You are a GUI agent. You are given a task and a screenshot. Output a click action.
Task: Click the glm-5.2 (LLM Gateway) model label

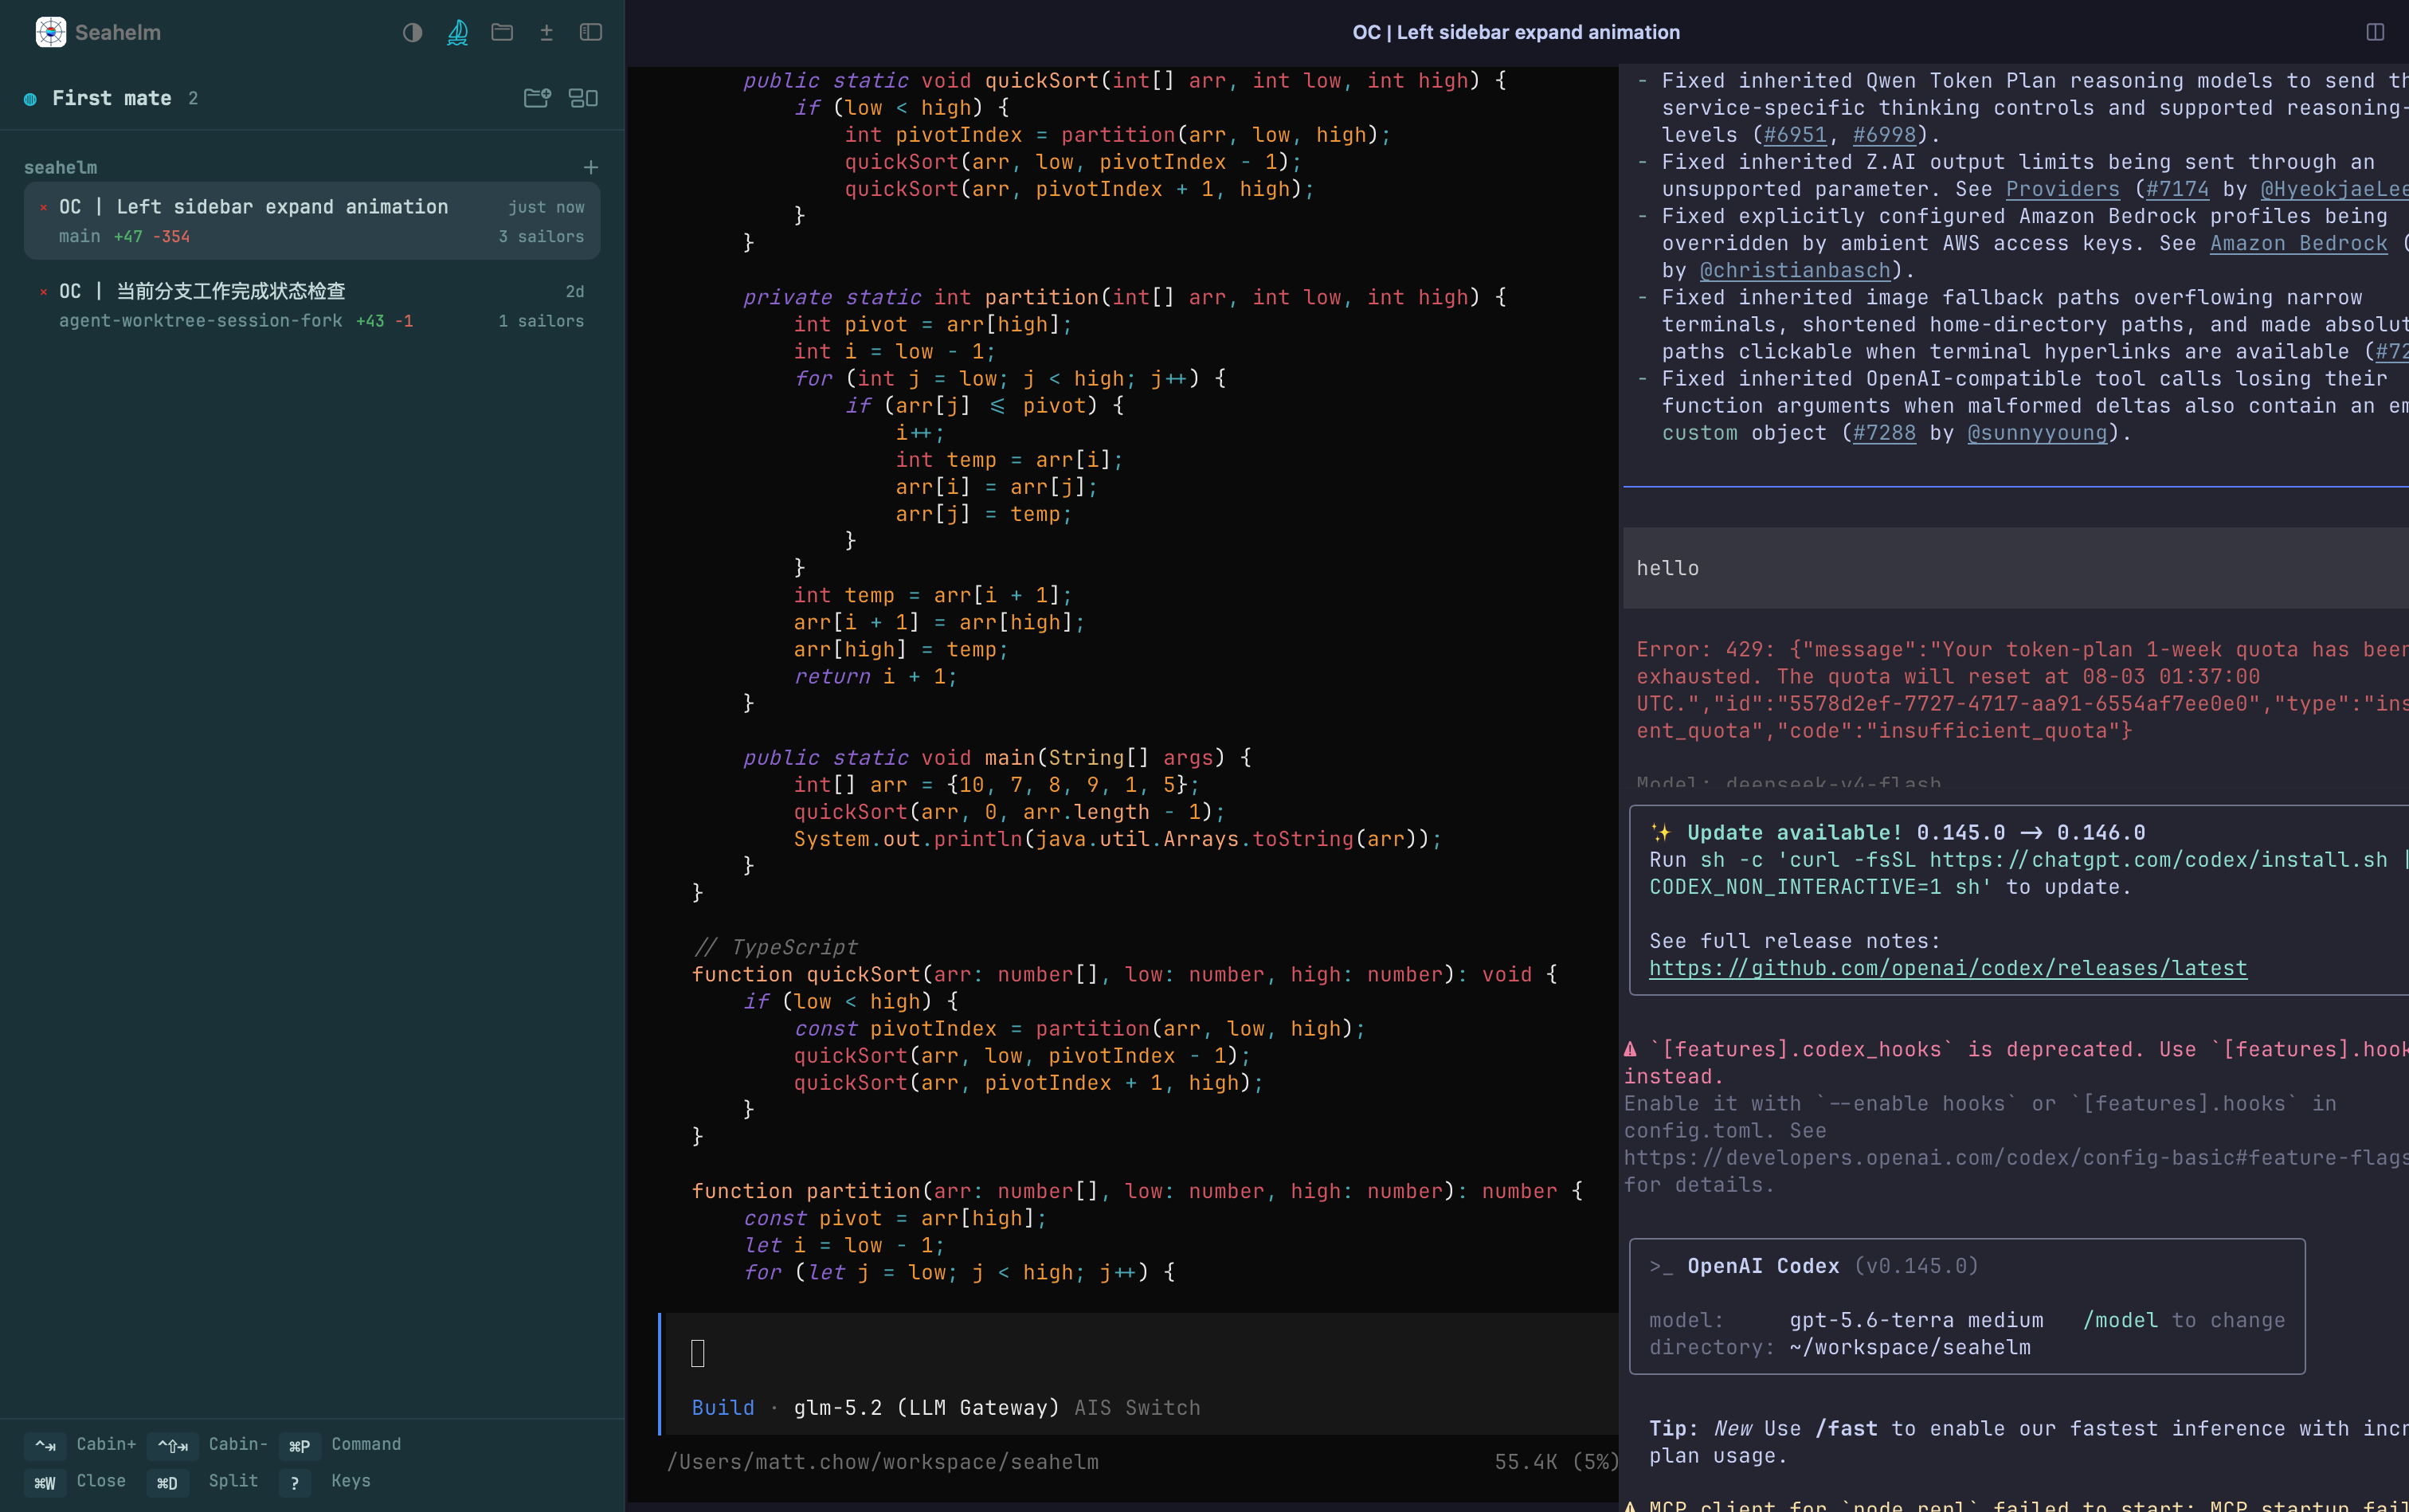[927, 1407]
